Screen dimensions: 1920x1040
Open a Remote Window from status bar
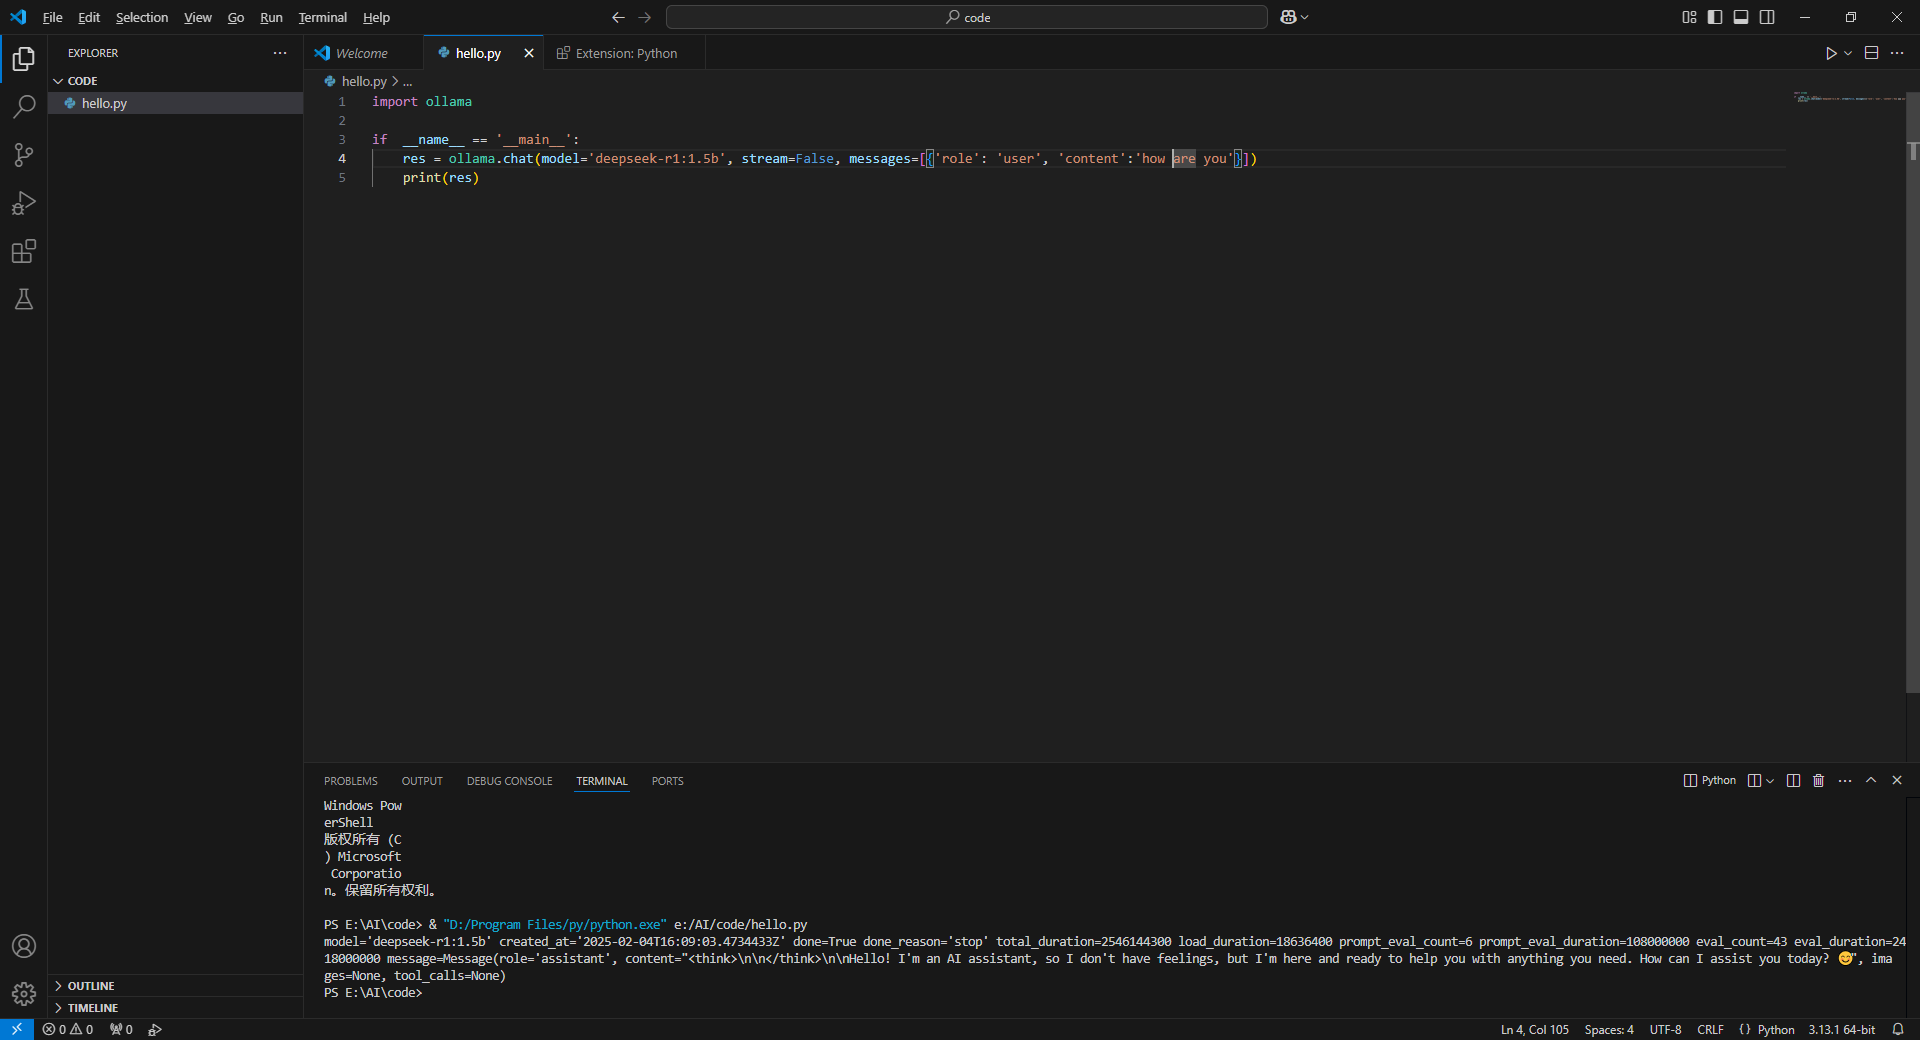(x=17, y=1029)
